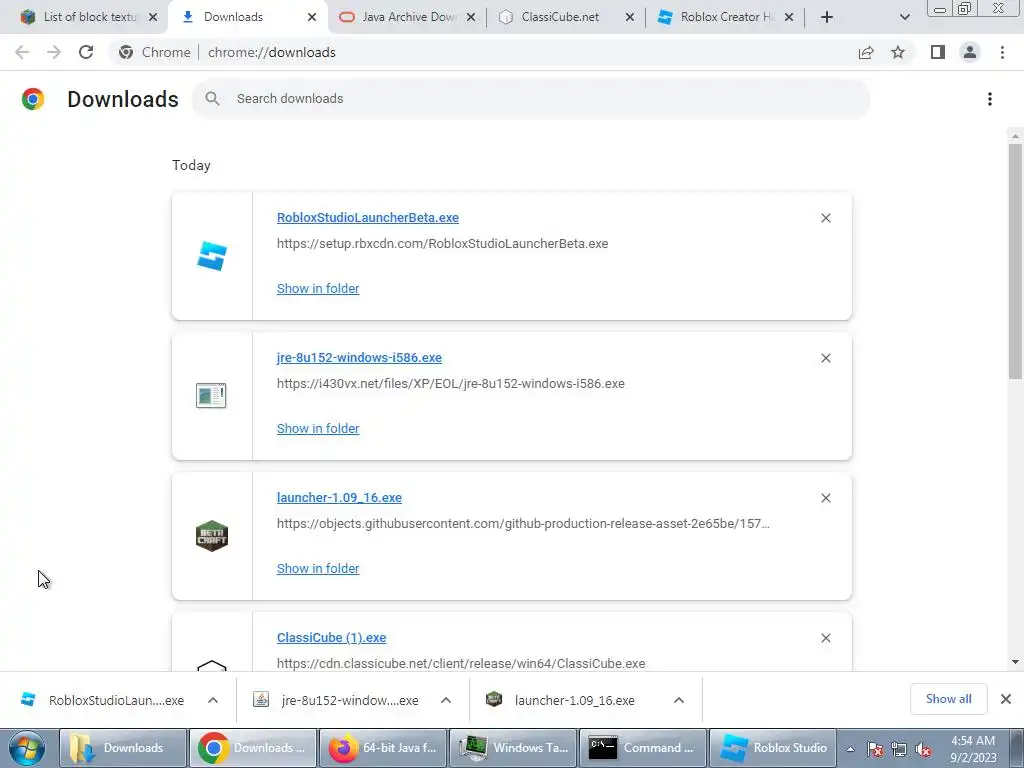Image resolution: width=1024 pixels, height=768 pixels.
Task: Click the search magnifier icon
Action: (x=212, y=99)
